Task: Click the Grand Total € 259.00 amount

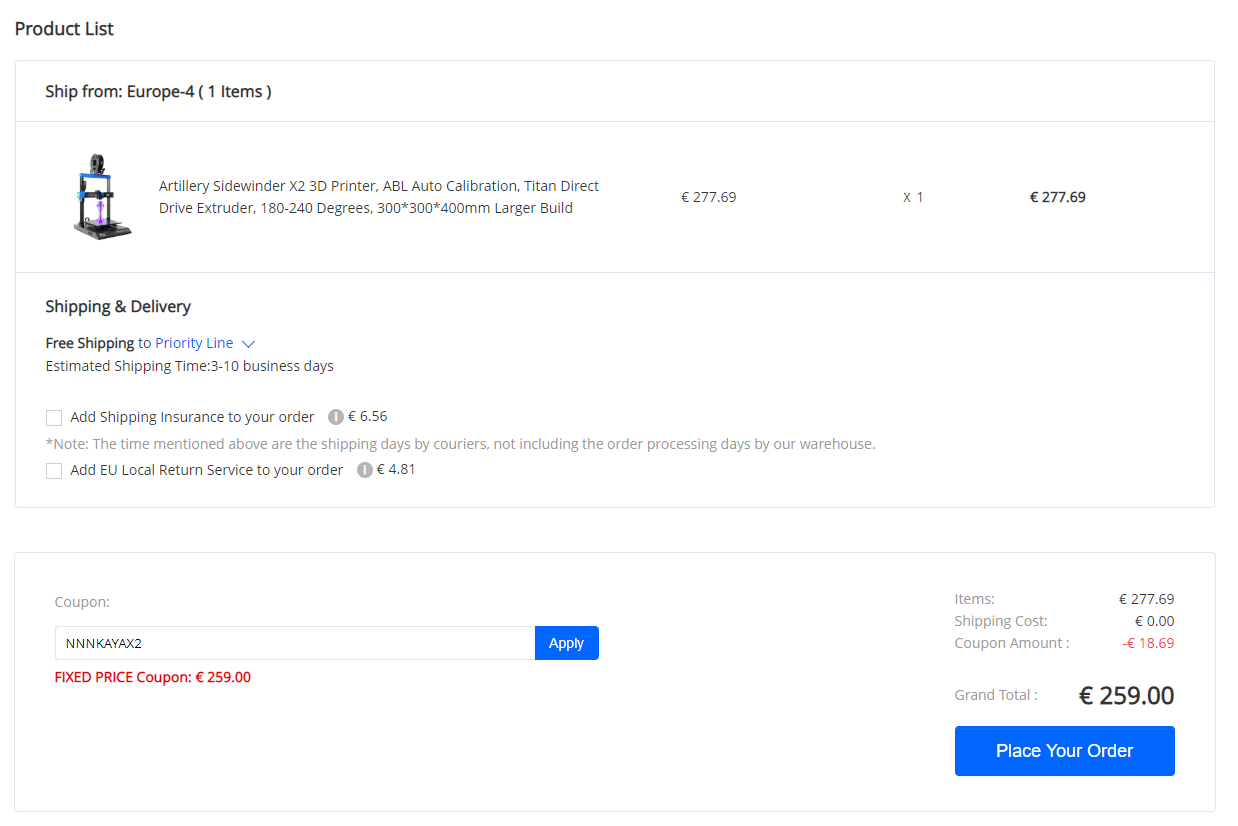Action: [x=1126, y=695]
